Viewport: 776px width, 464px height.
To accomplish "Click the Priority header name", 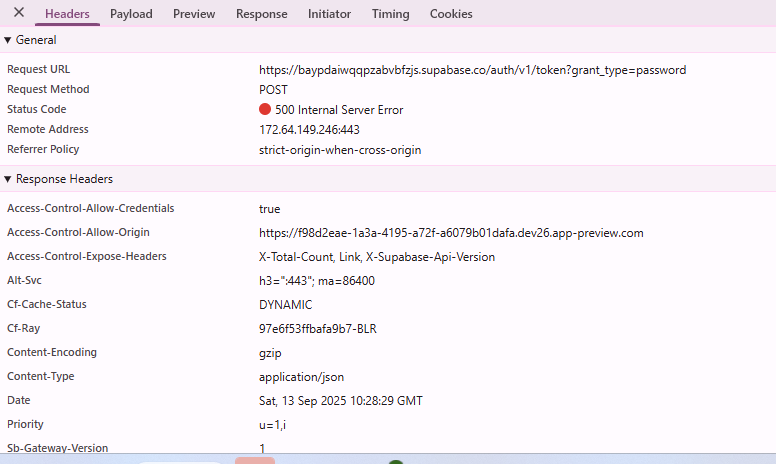I will (x=25, y=424).
